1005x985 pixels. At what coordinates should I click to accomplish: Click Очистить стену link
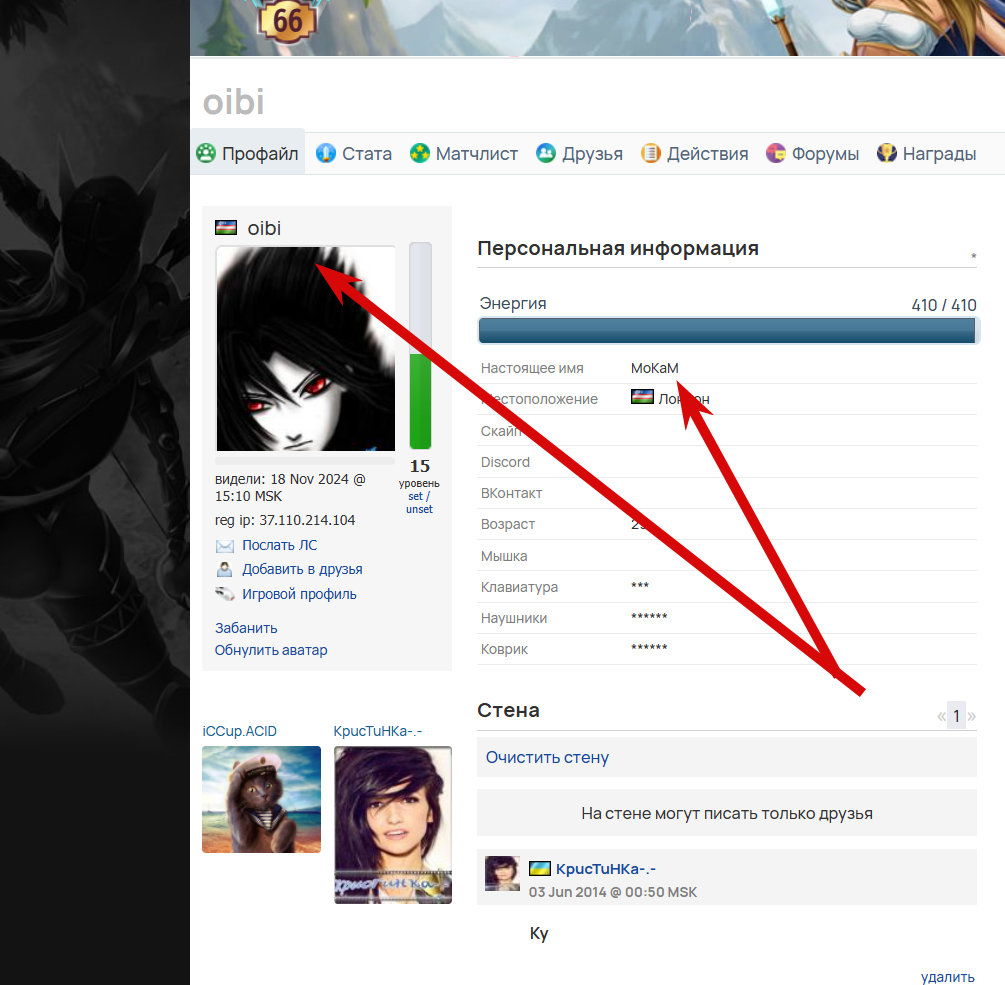tap(547, 757)
